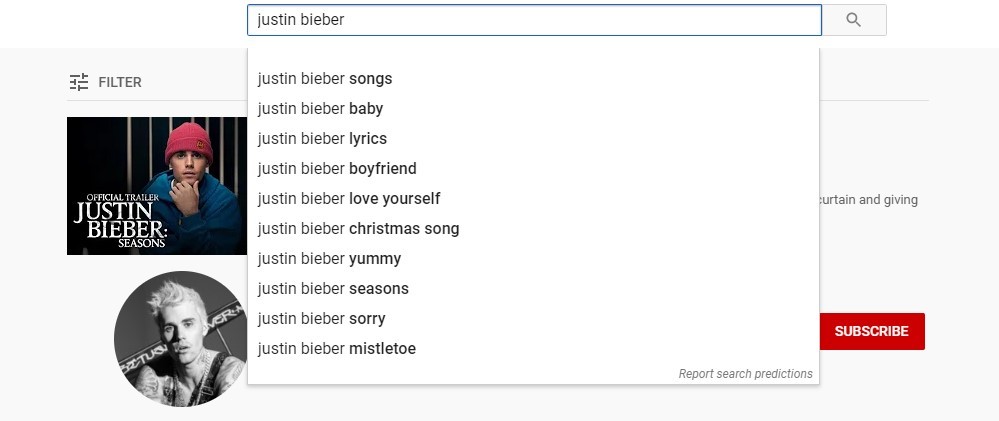Choose 'justin bieber lyrics' suggestion
999x421 pixels.
coord(533,139)
